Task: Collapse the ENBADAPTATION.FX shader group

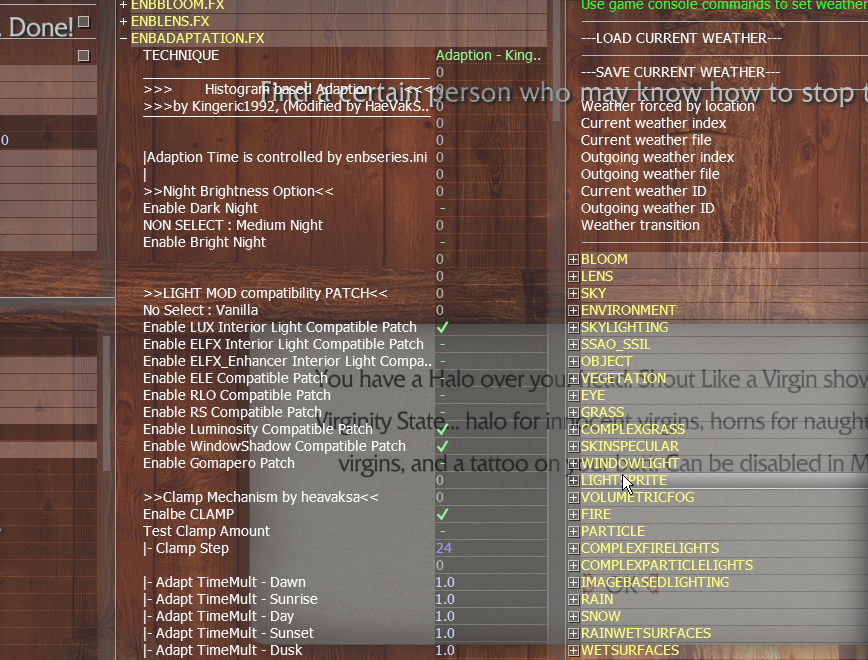Action: tap(123, 39)
